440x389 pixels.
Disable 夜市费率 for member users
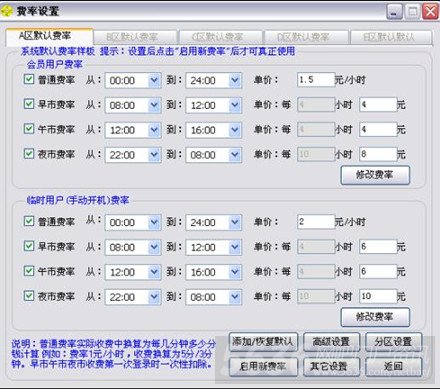[x=29, y=154]
